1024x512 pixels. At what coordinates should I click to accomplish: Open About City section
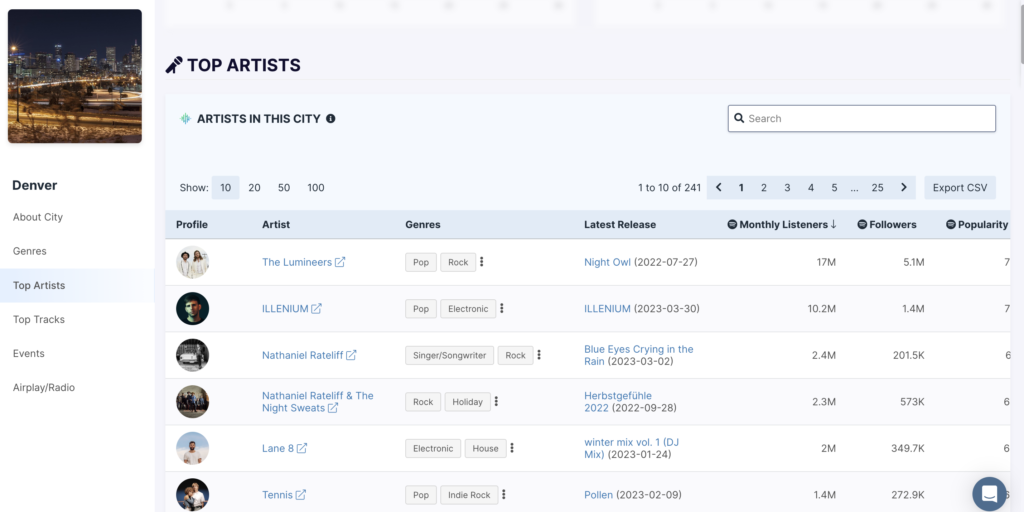click(x=38, y=217)
